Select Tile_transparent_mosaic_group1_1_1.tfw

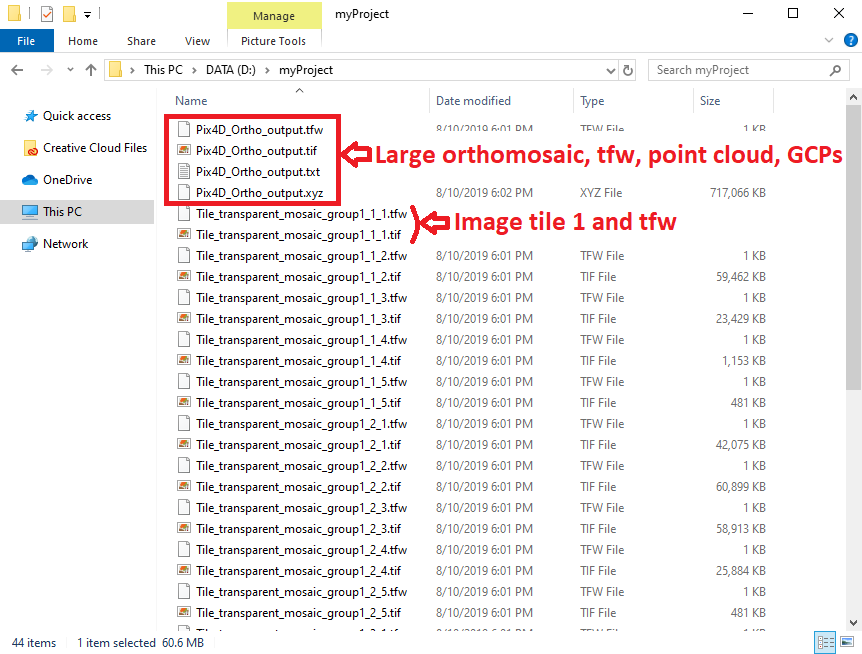click(x=301, y=214)
